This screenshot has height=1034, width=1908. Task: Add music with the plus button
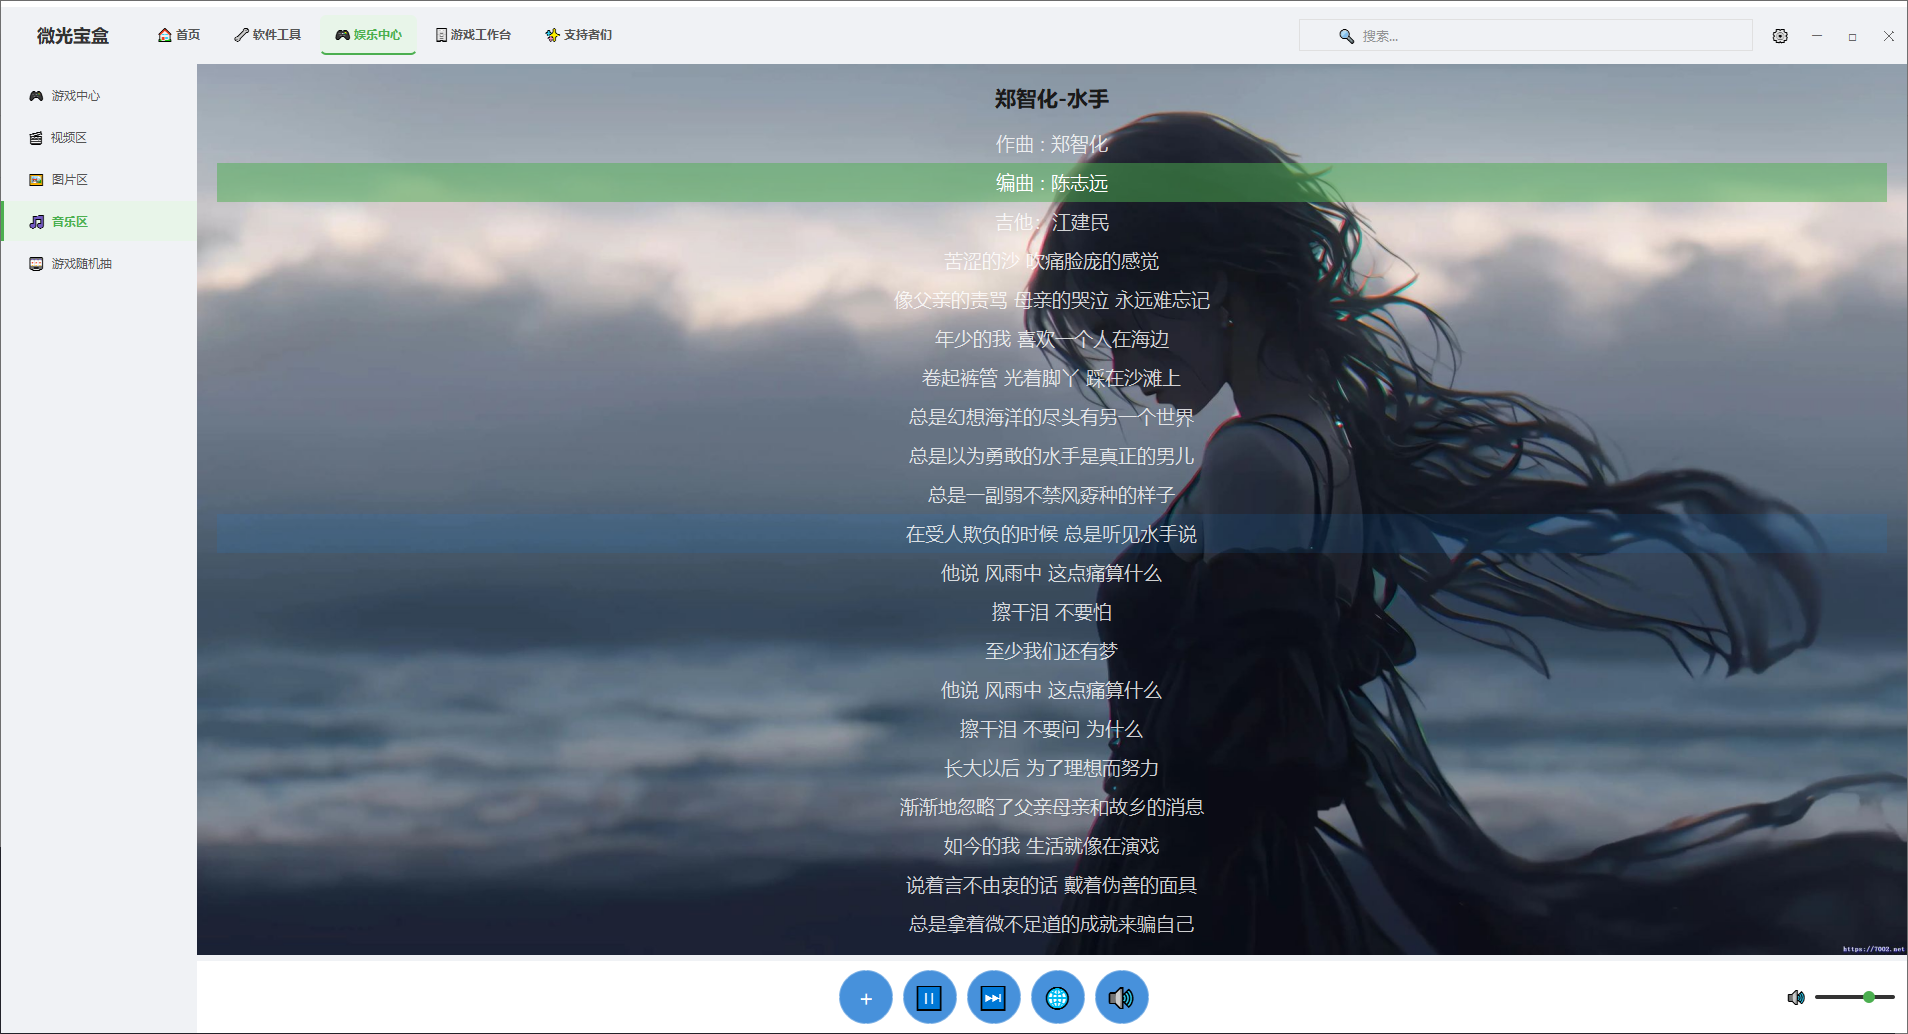click(866, 998)
